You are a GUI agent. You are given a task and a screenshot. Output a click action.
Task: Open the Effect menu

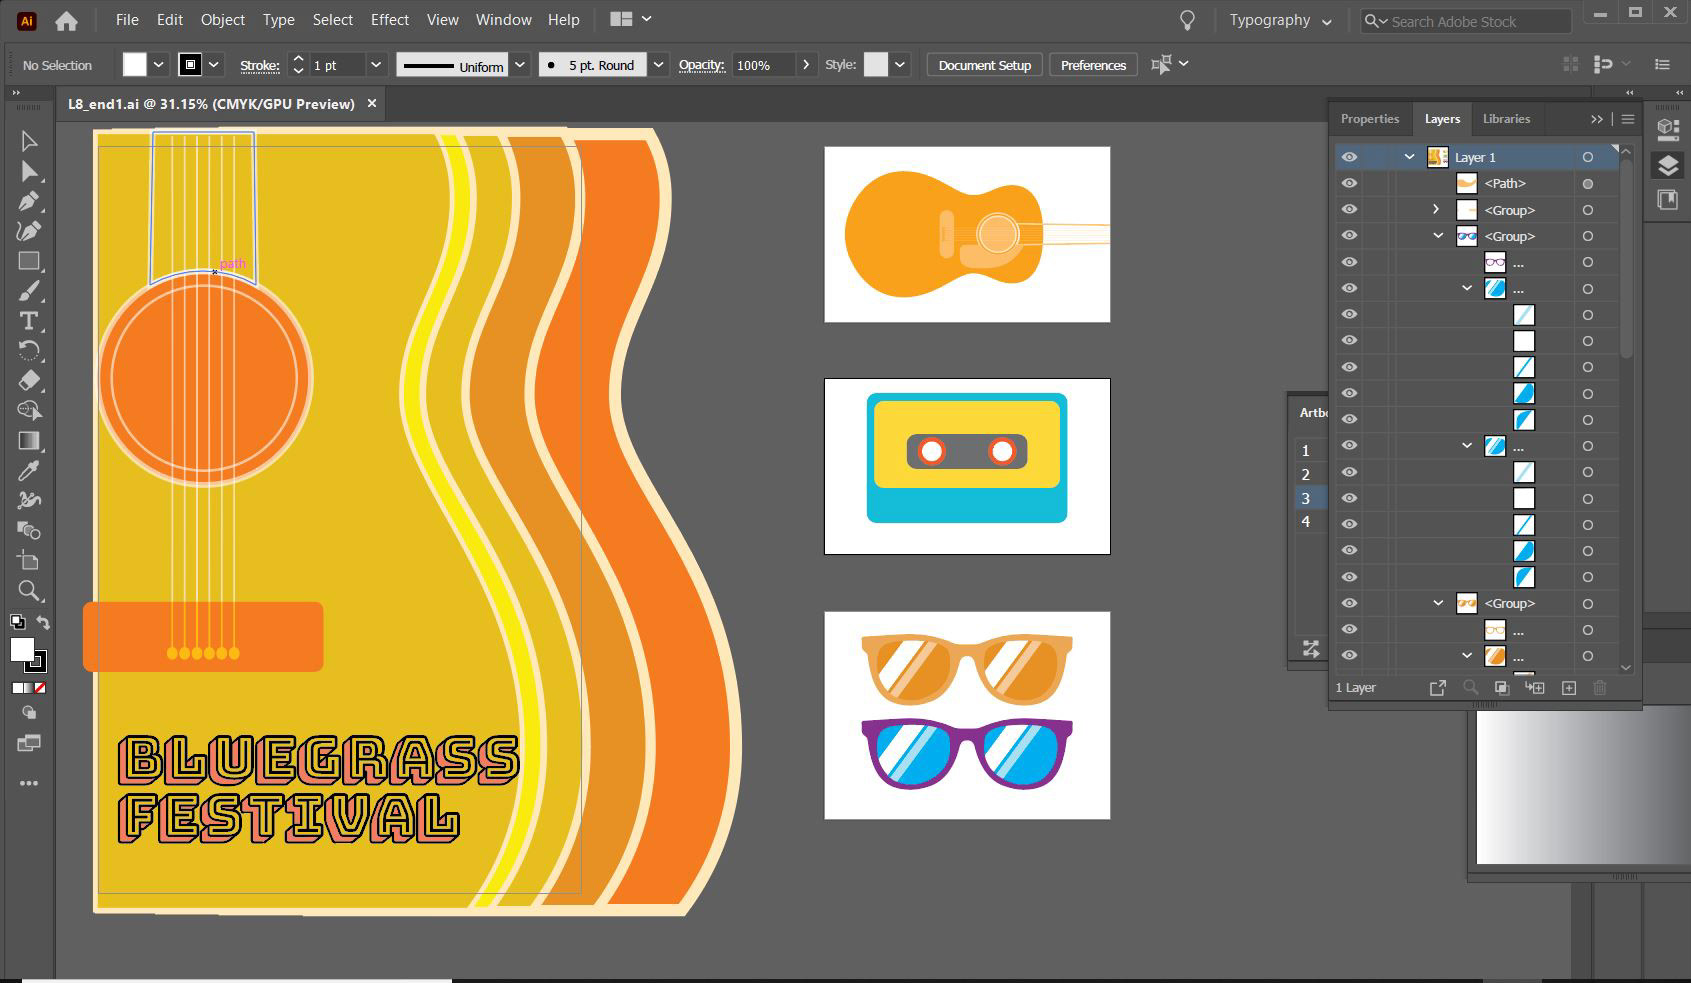[x=390, y=20]
